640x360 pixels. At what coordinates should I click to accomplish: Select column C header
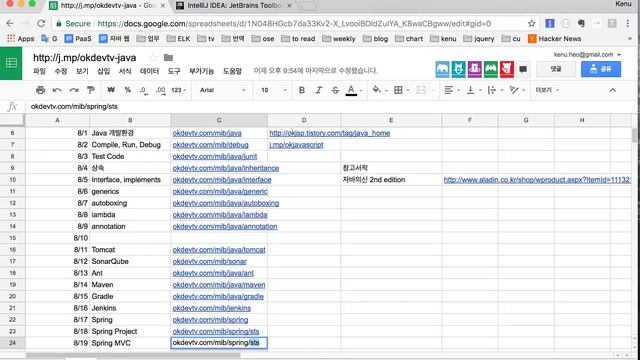pyautogui.click(x=219, y=120)
